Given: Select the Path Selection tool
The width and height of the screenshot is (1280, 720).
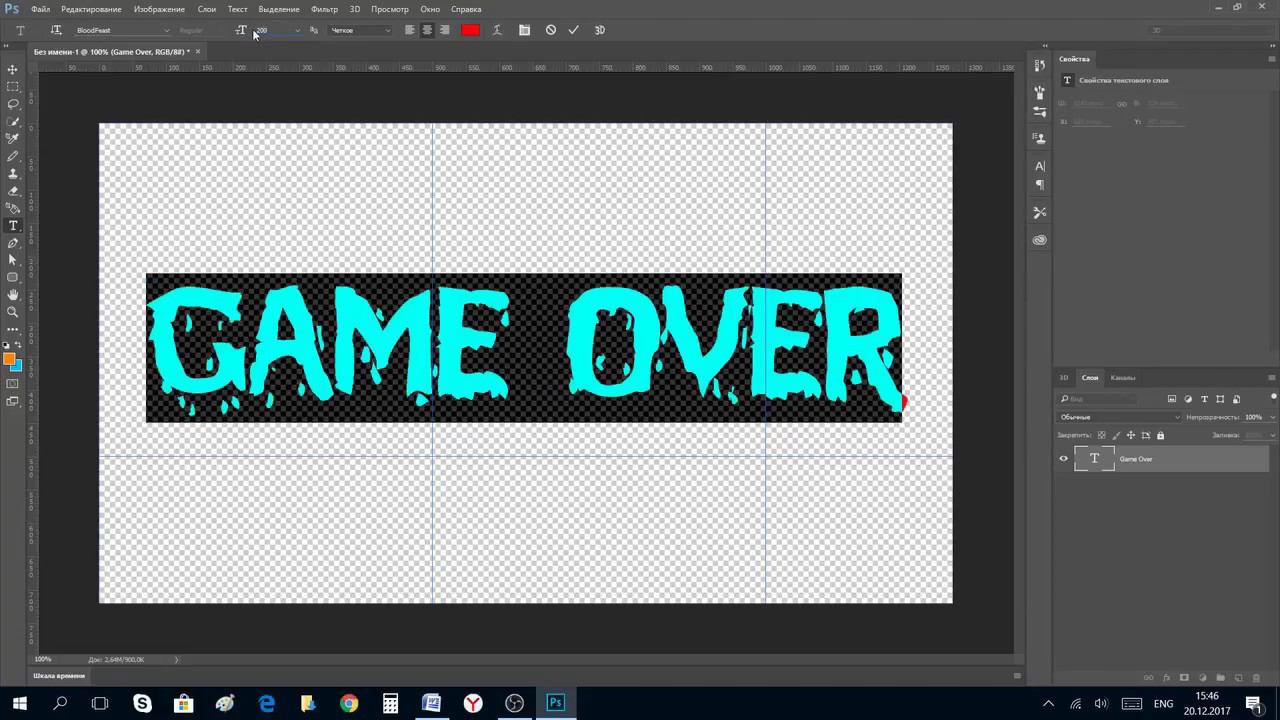Looking at the screenshot, I should tap(13, 260).
